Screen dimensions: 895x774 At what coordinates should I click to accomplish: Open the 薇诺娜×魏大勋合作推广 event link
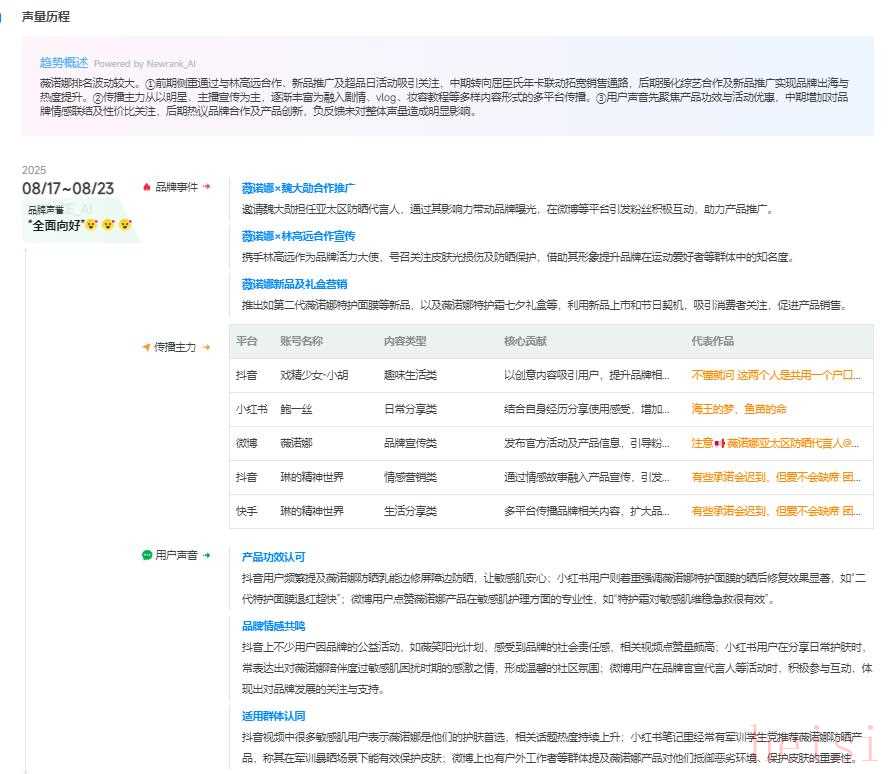point(298,188)
